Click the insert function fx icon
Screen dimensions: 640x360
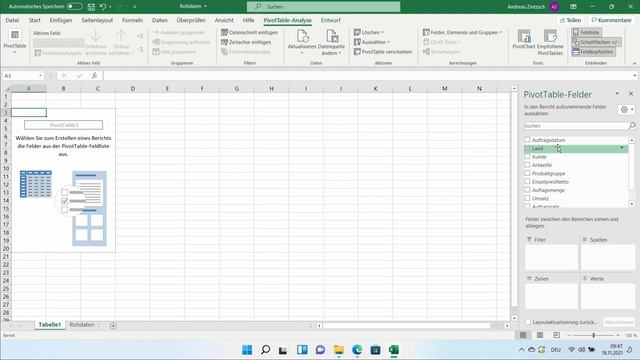[x=94, y=76]
